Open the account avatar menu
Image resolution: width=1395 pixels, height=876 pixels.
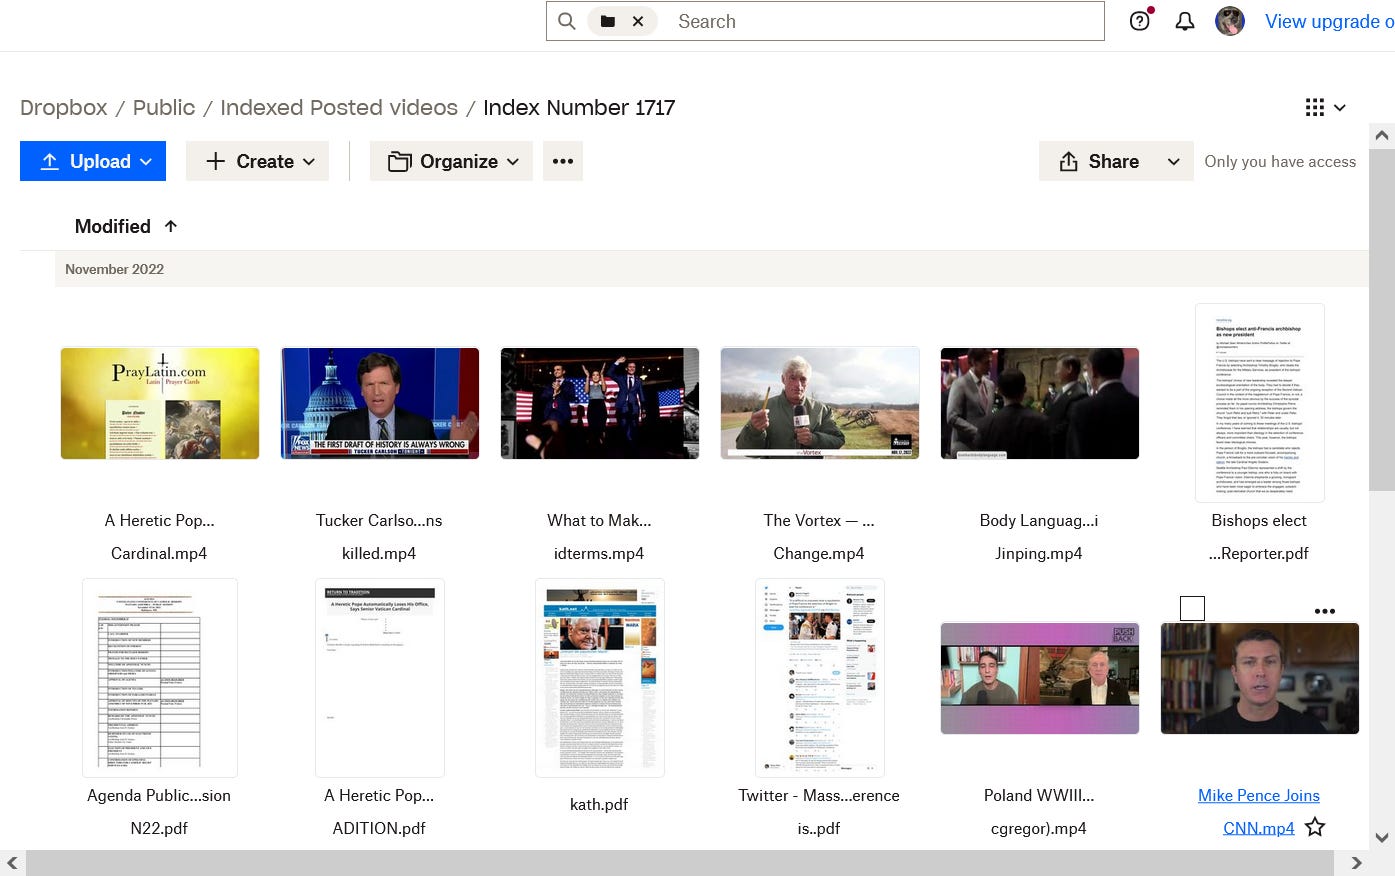[x=1230, y=21]
